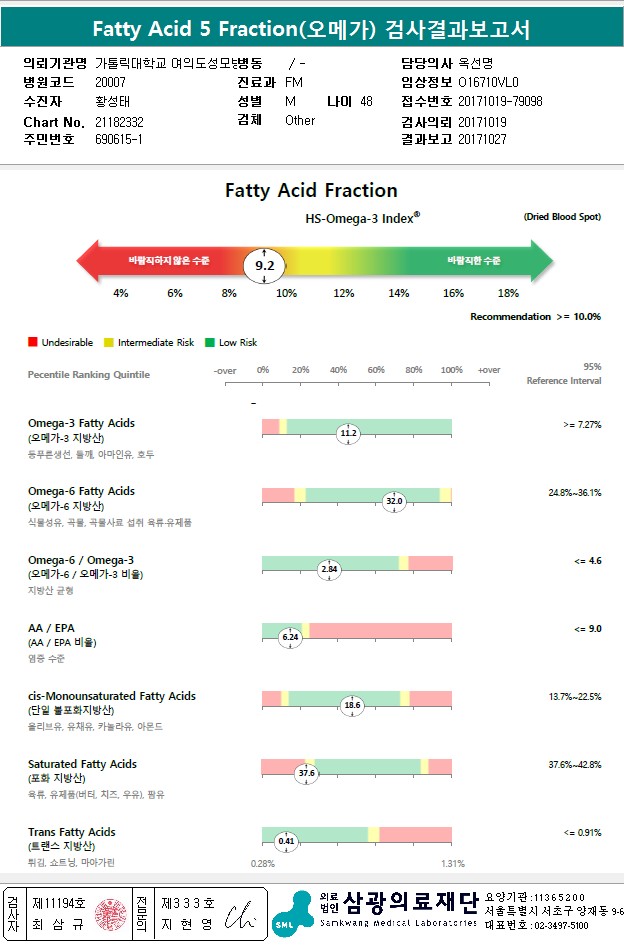
Task: Click the report title header banner
Action: (311, 28)
